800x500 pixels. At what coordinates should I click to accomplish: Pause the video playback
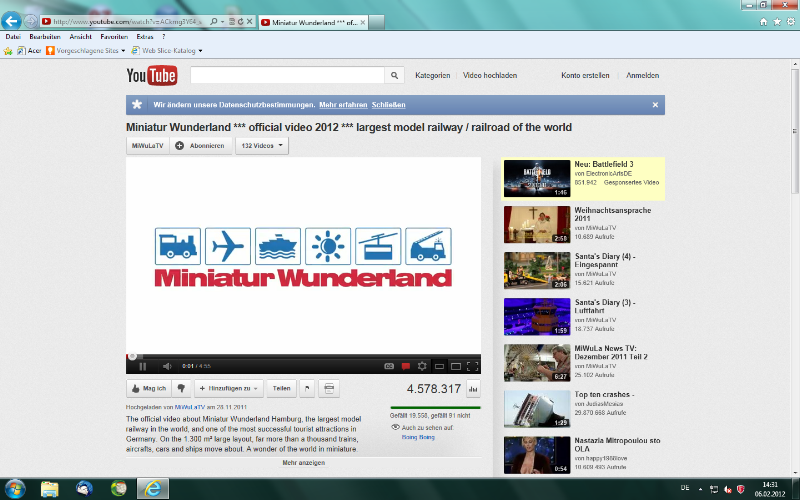(x=142, y=366)
